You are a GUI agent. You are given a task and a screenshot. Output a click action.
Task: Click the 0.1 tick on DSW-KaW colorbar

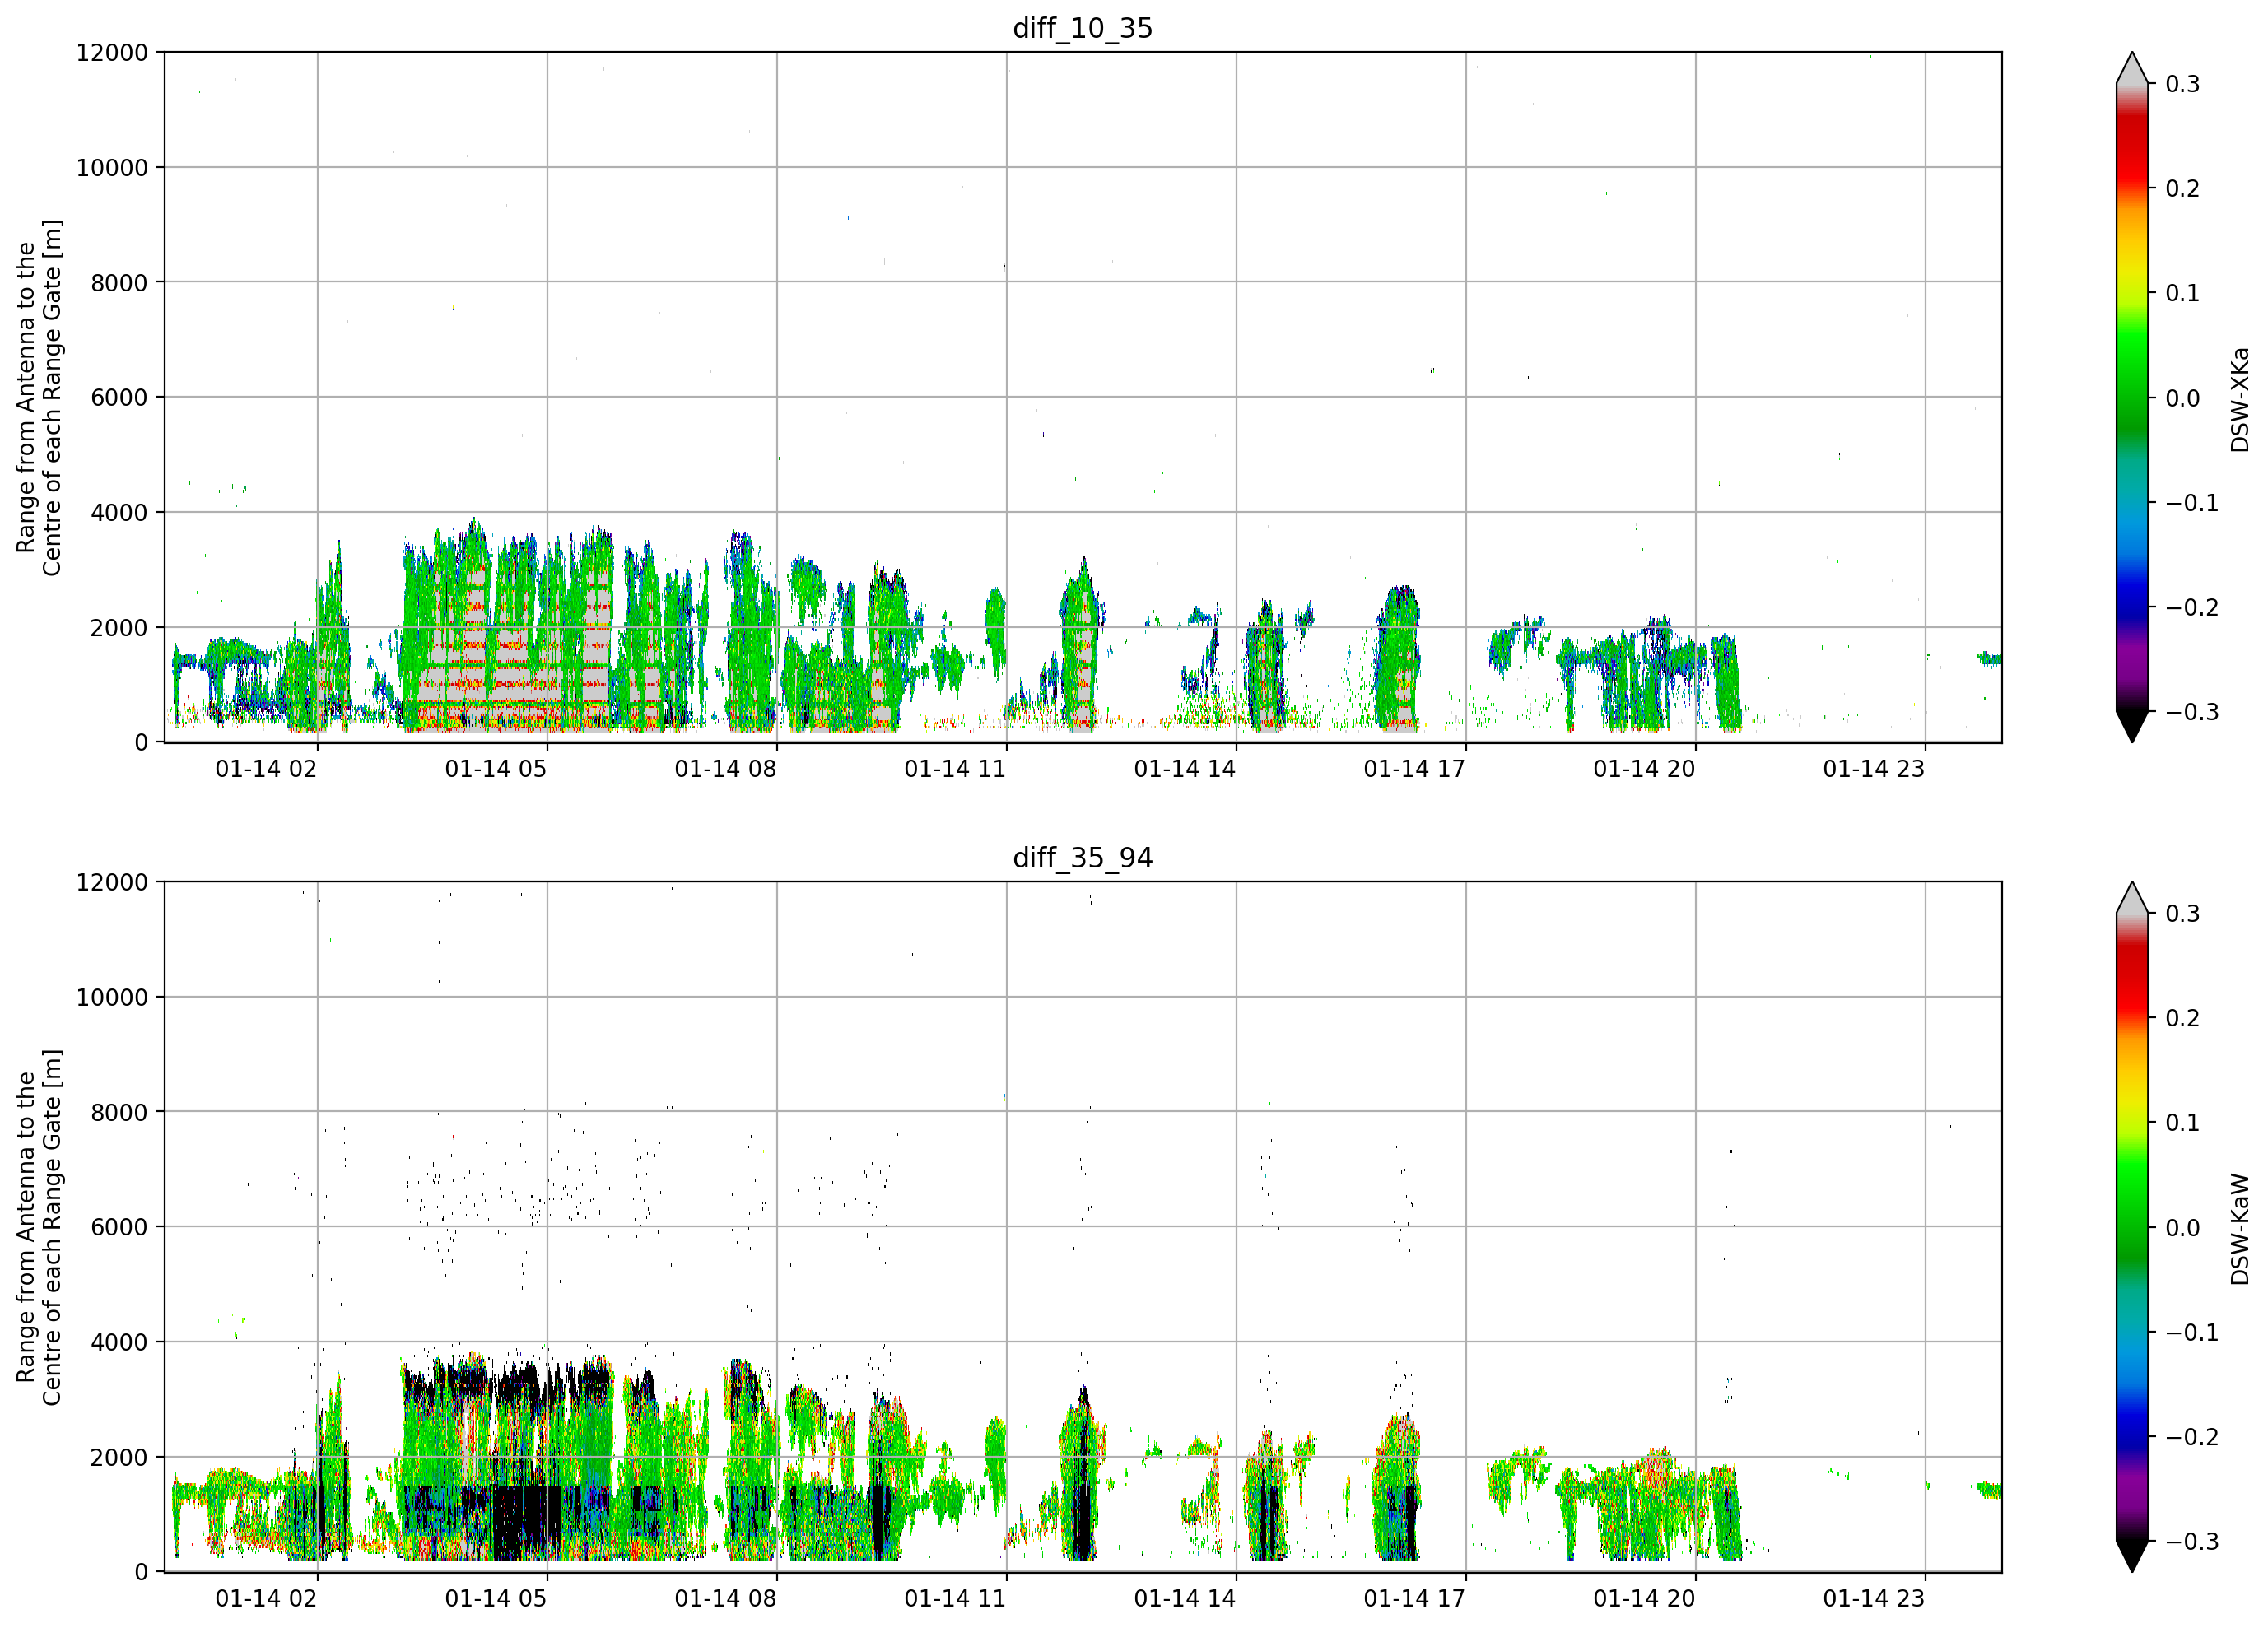pyautogui.click(x=2183, y=1123)
